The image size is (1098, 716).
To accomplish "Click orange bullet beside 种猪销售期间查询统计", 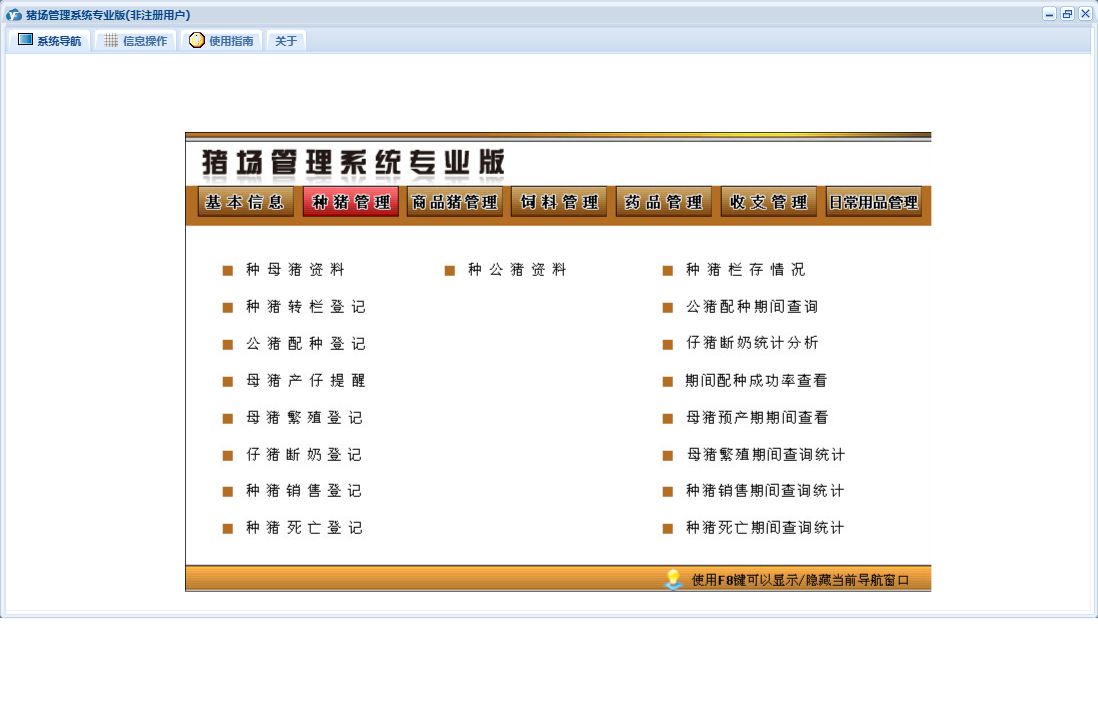I will click(x=667, y=492).
